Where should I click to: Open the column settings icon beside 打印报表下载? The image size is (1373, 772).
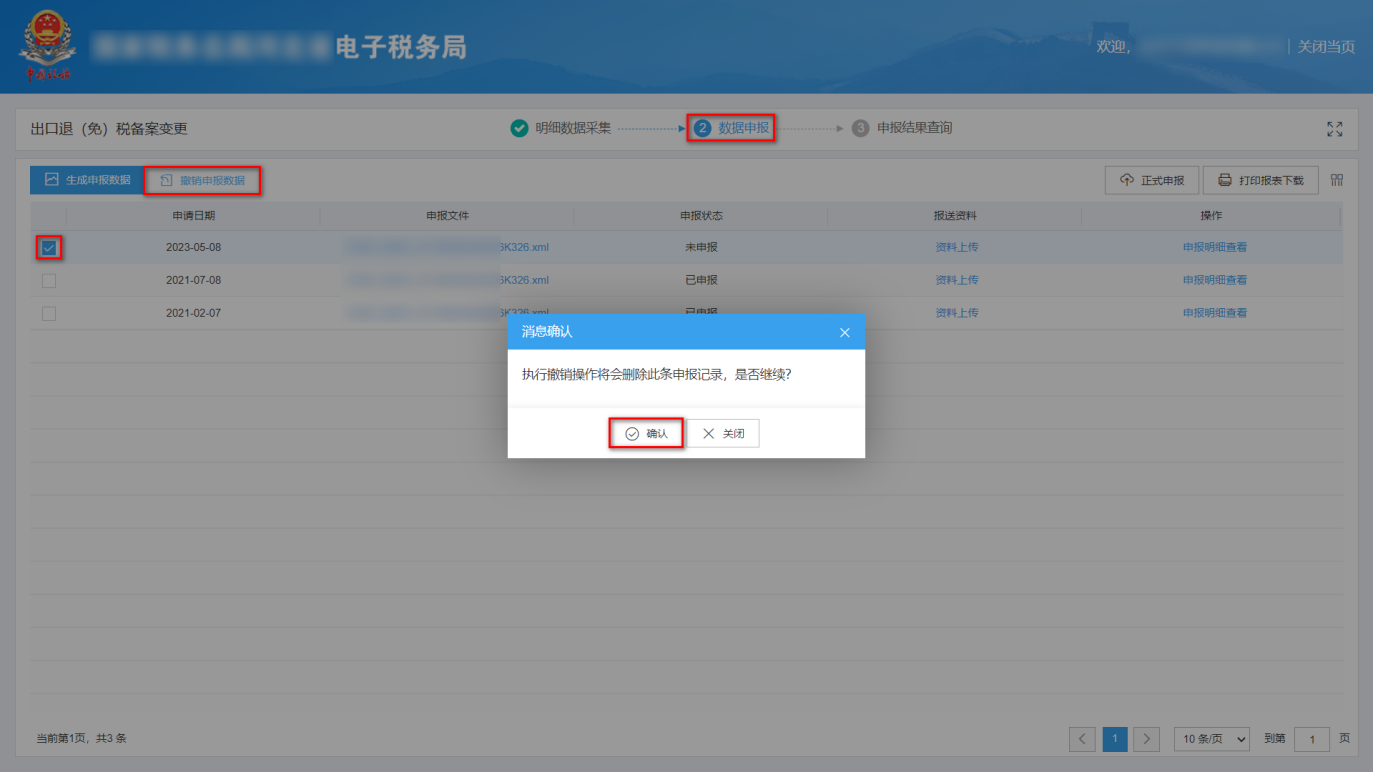[1337, 179]
